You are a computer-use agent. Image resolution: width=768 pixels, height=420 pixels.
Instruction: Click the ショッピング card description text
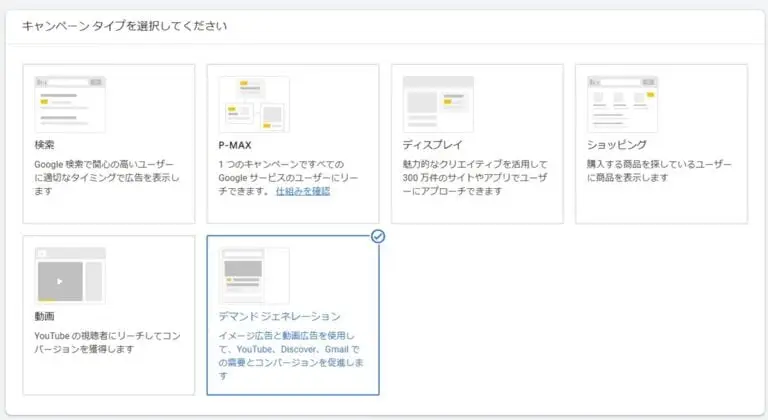[x=659, y=171]
